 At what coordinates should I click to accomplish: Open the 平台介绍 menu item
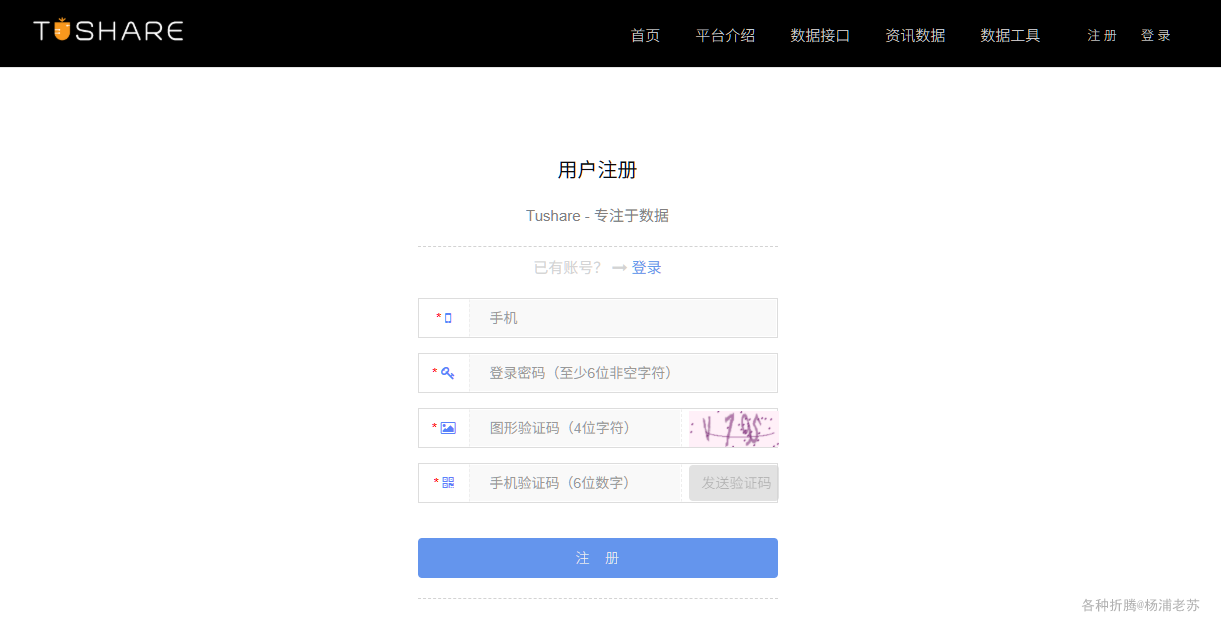pos(725,35)
